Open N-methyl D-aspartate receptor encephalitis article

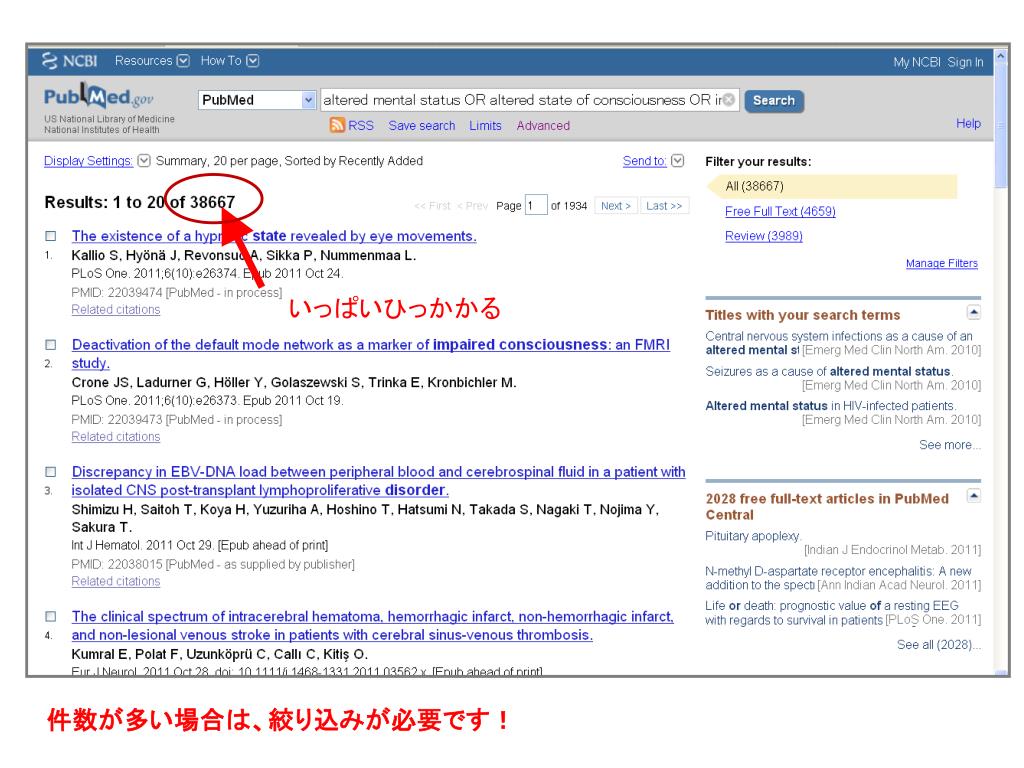[x=838, y=578]
